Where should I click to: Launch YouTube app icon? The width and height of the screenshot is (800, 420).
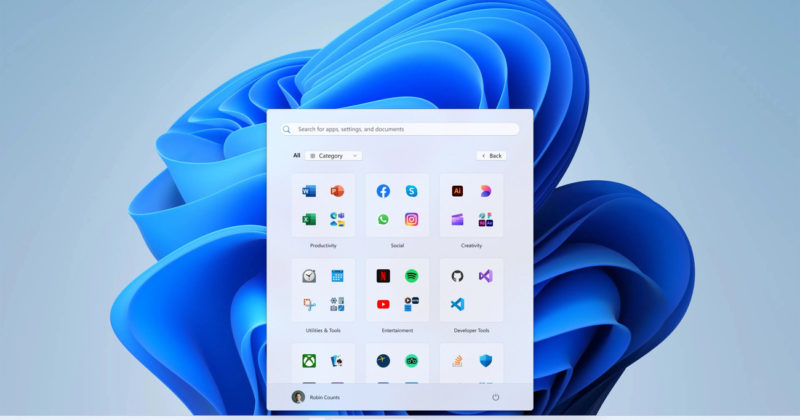tap(383, 304)
